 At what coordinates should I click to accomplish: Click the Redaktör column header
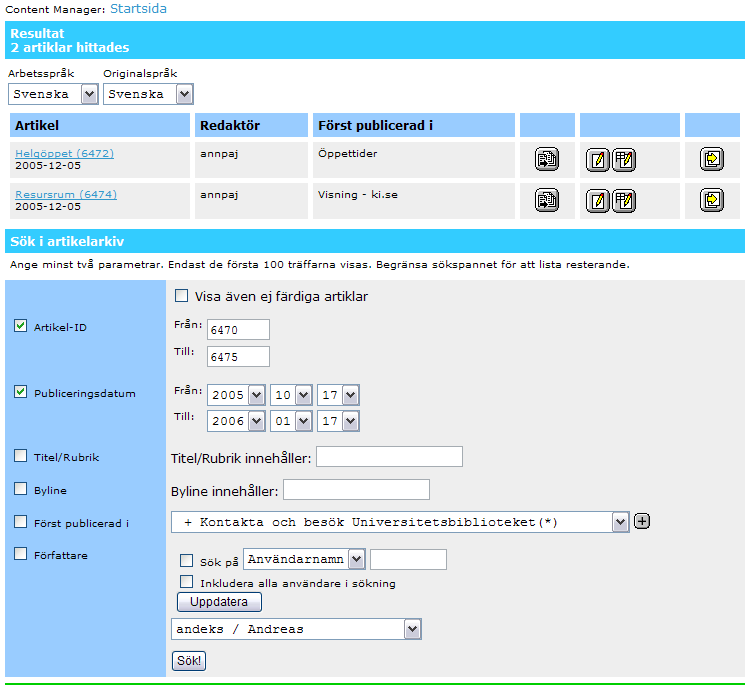[251, 125]
